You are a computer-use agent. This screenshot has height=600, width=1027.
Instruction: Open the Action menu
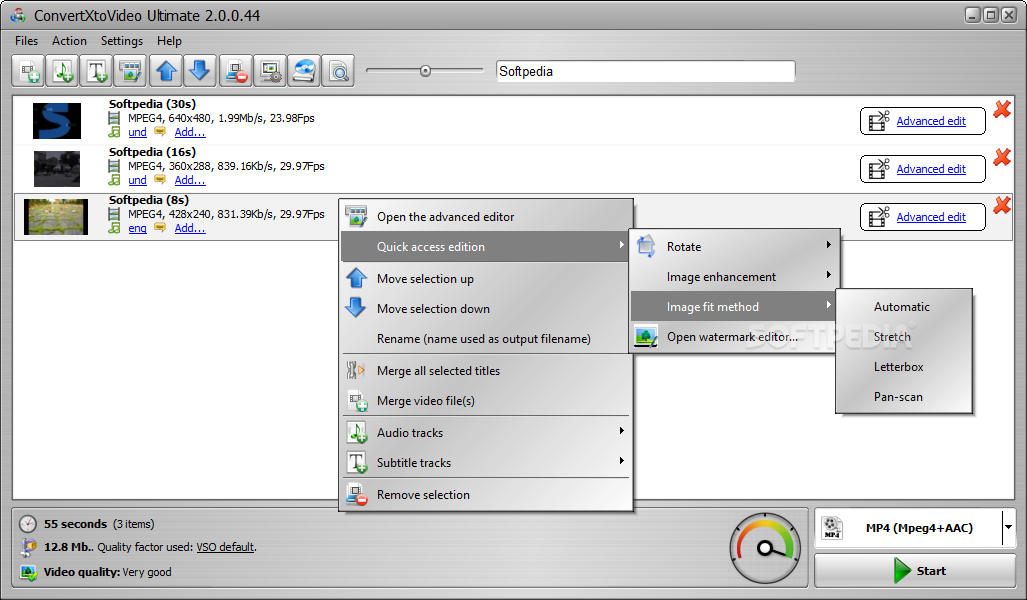tap(69, 41)
